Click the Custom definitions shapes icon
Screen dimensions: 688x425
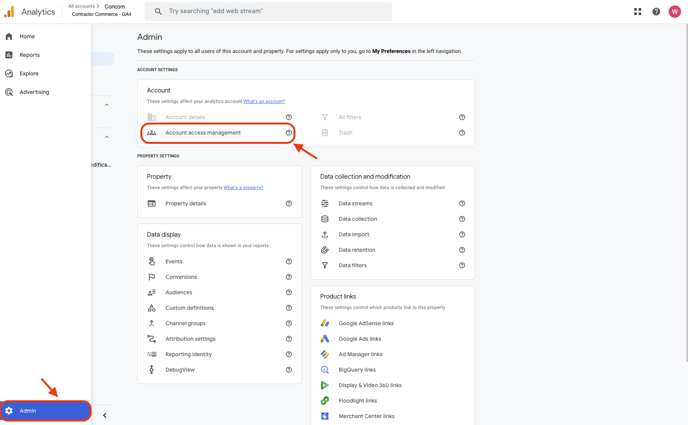click(x=151, y=308)
